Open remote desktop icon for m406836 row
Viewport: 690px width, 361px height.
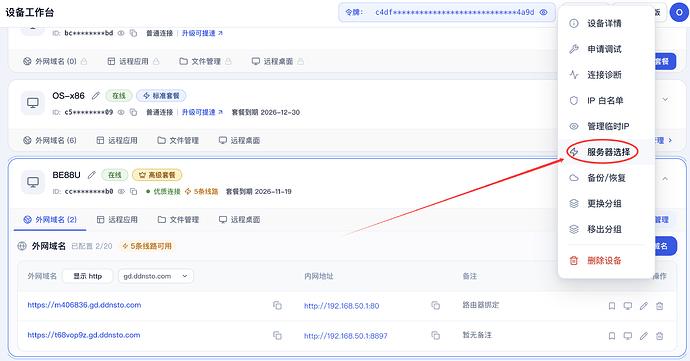pyautogui.click(x=628, y=306)
